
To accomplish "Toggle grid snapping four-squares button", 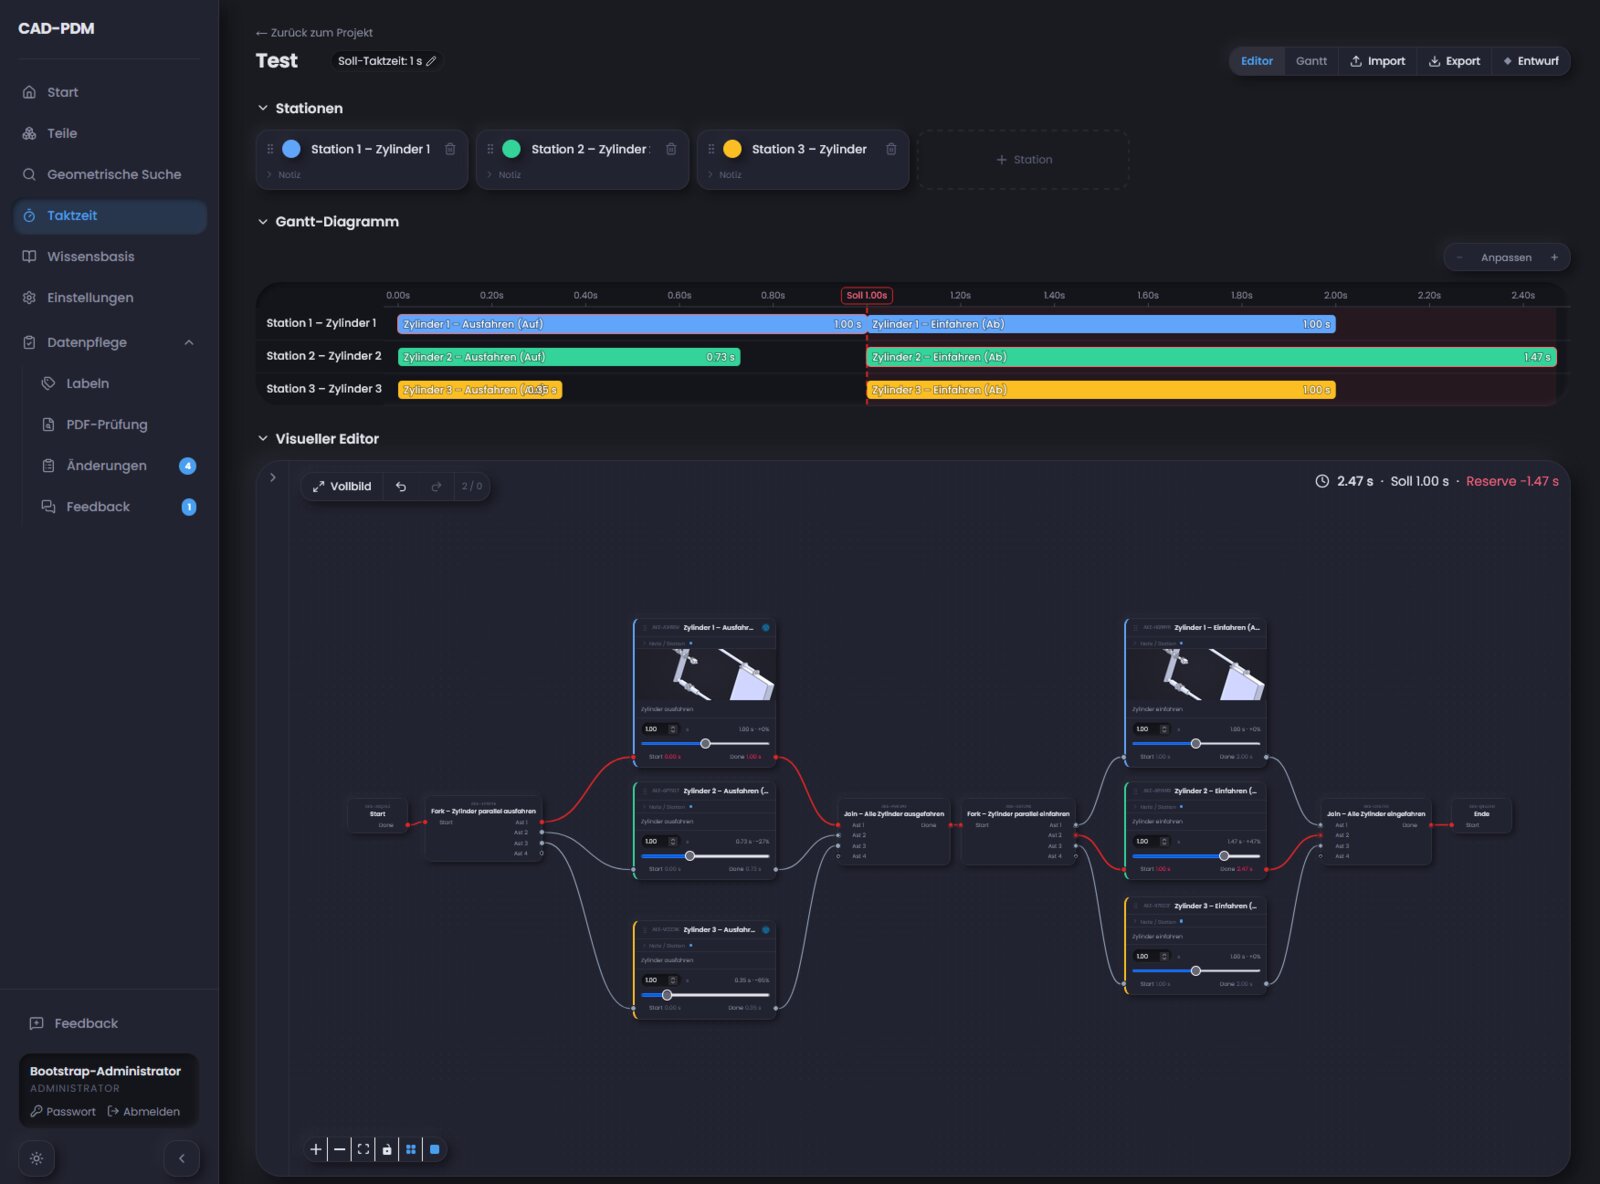I will (411, 1149).
